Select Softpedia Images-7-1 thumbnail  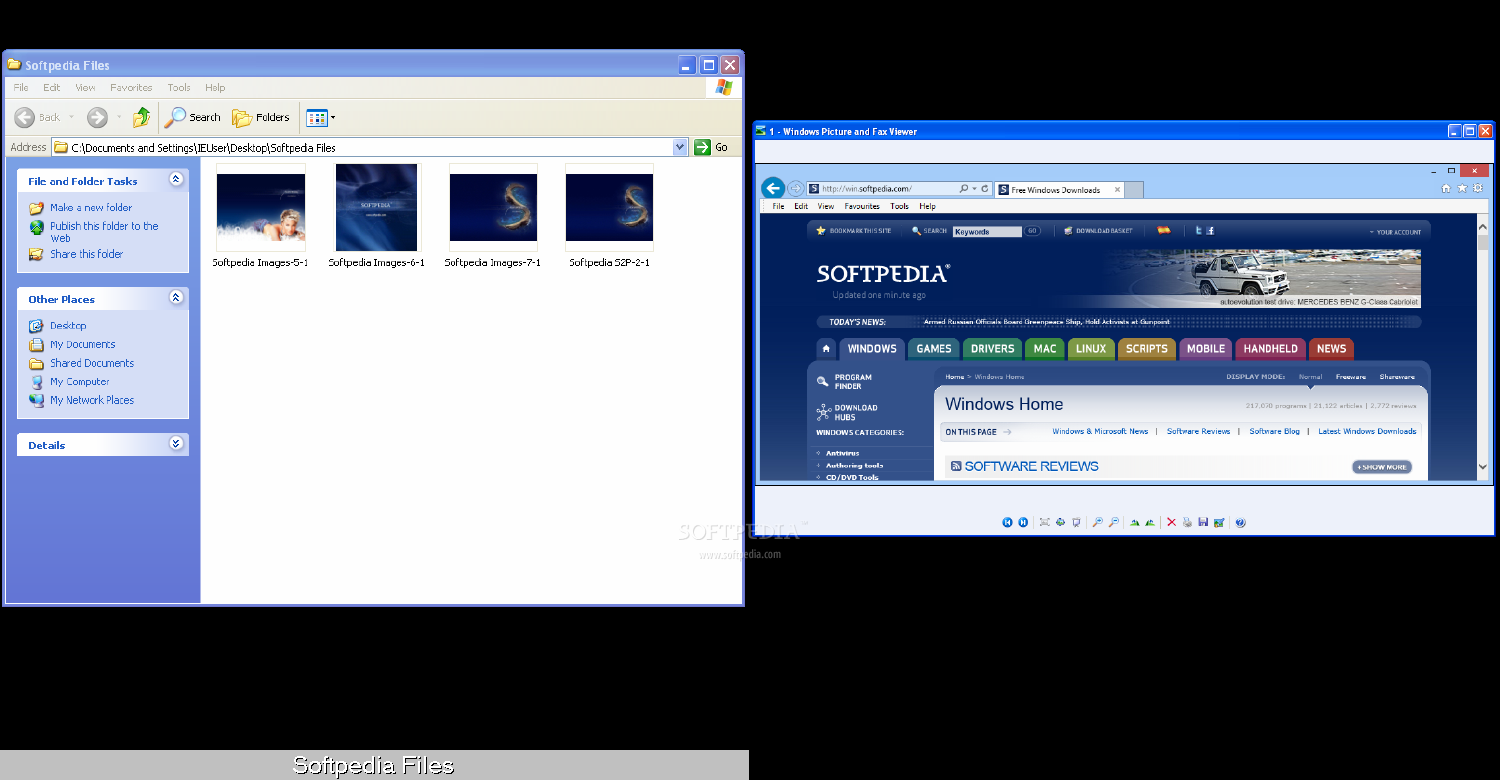click(493, 208)
